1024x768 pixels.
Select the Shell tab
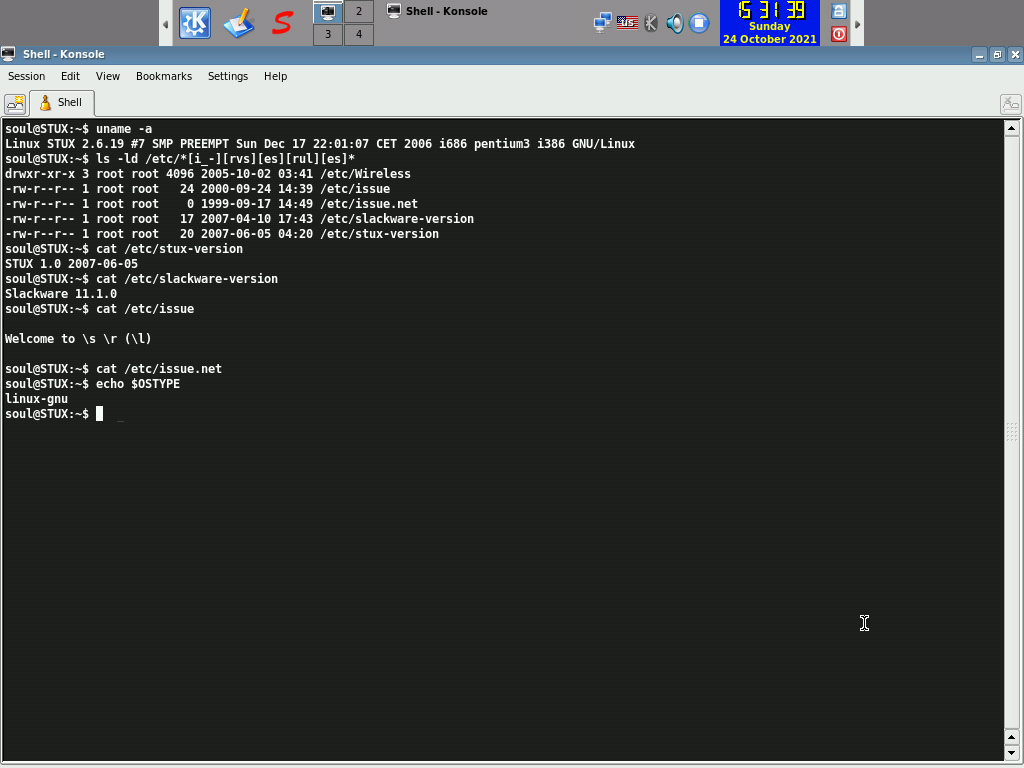coord(61,103)
